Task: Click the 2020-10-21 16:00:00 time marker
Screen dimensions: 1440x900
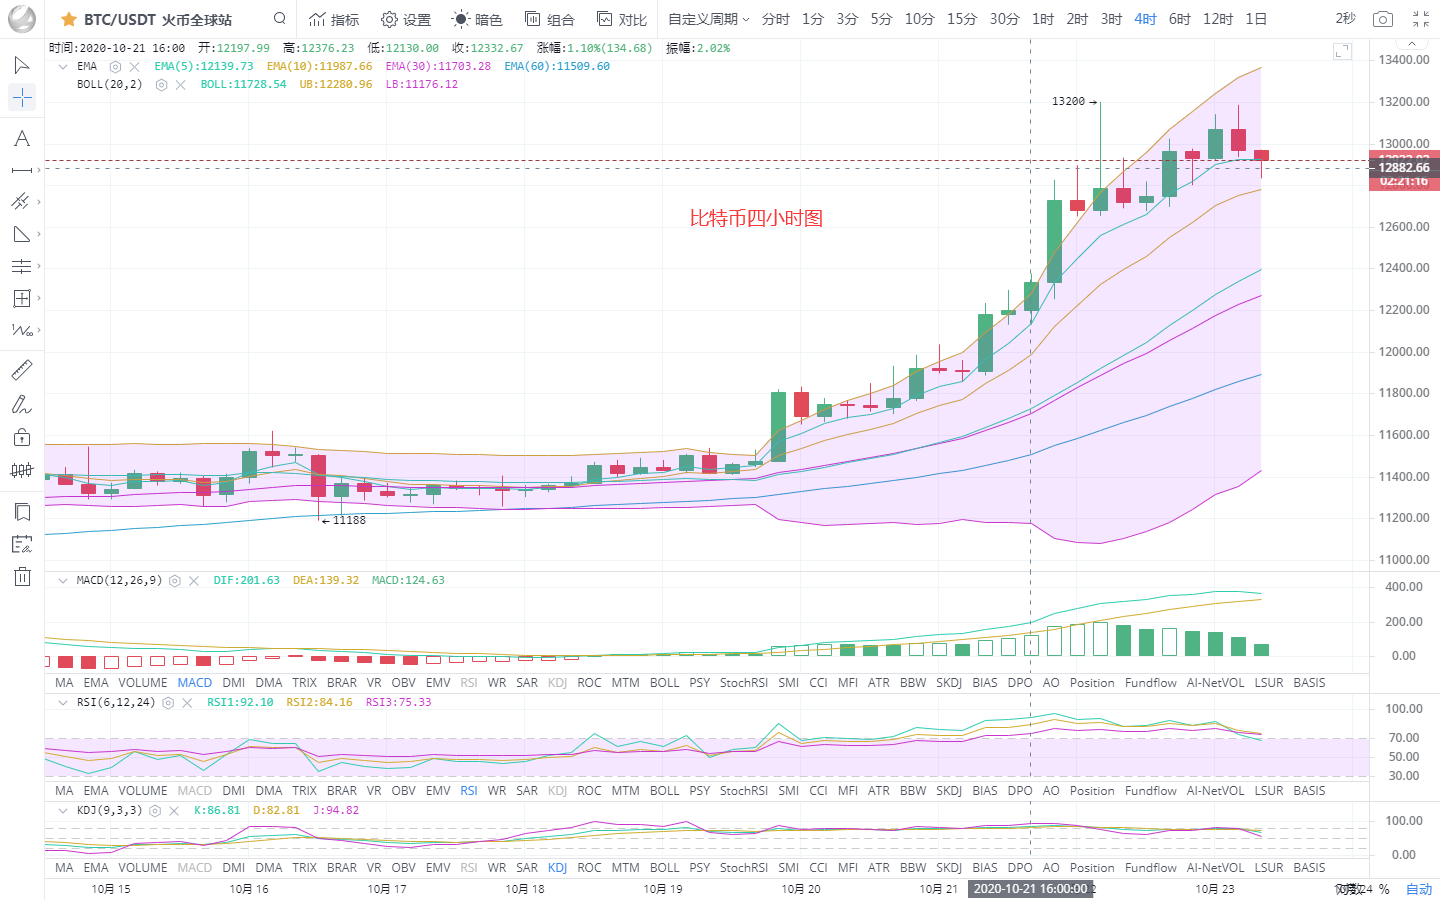Action: [1030, 889]
